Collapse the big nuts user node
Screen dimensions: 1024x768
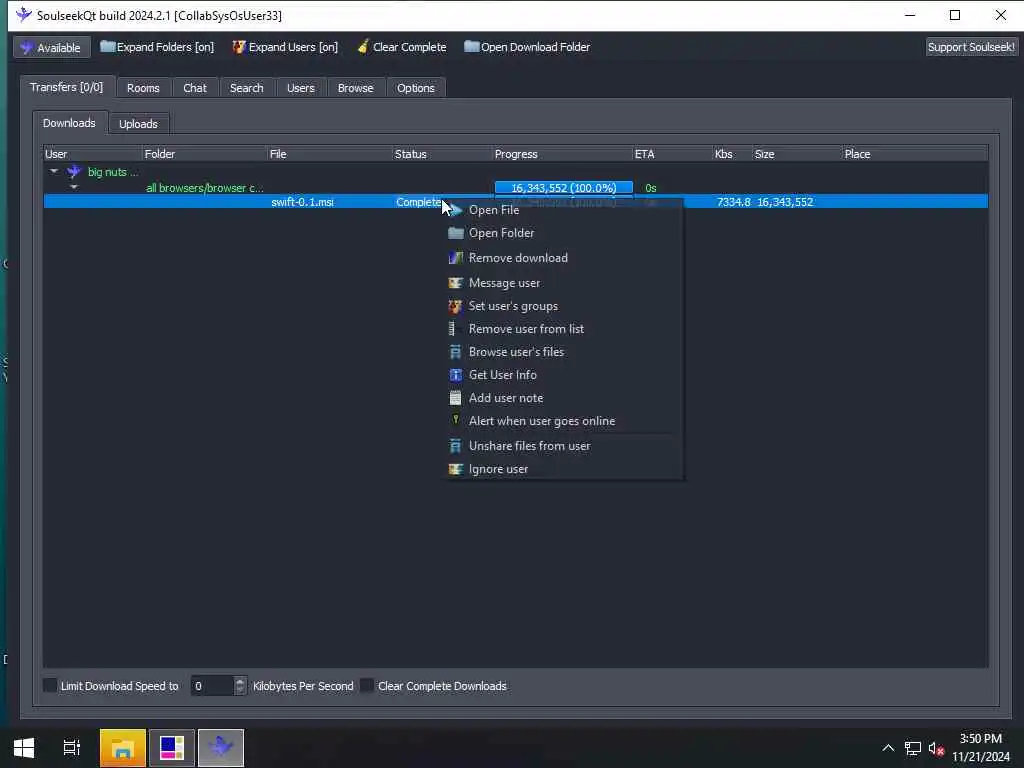point(54,172)
